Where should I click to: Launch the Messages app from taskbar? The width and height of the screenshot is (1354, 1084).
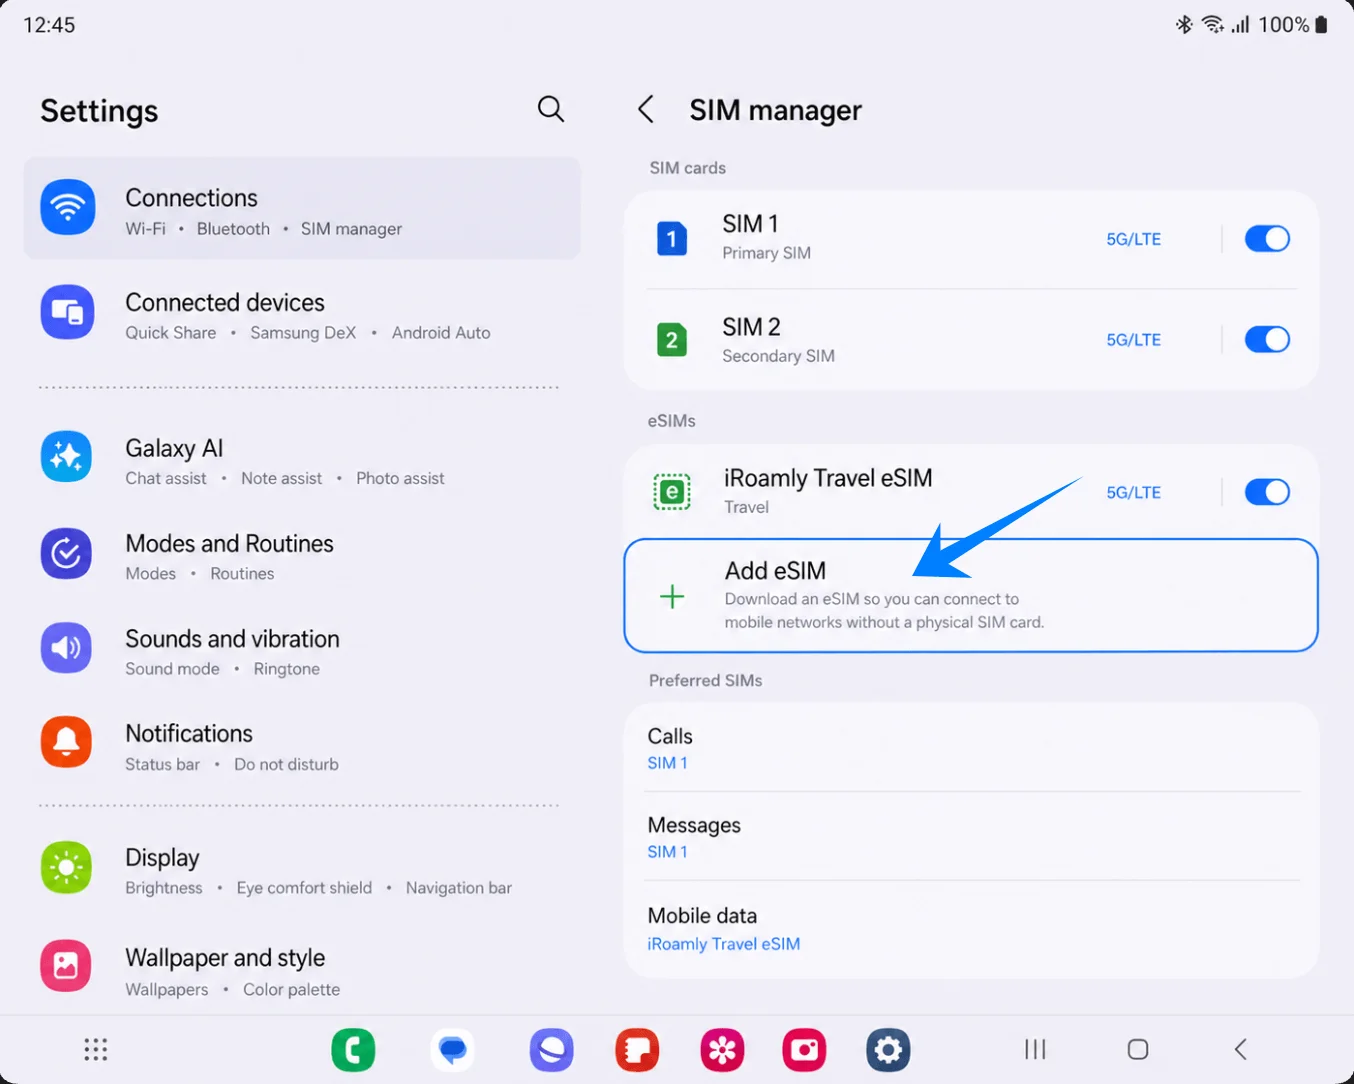pos(453,1050)
